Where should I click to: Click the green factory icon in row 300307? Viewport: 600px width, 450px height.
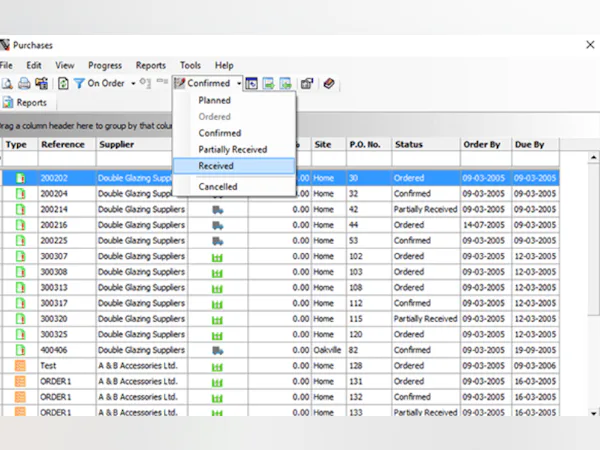[217, 257]
